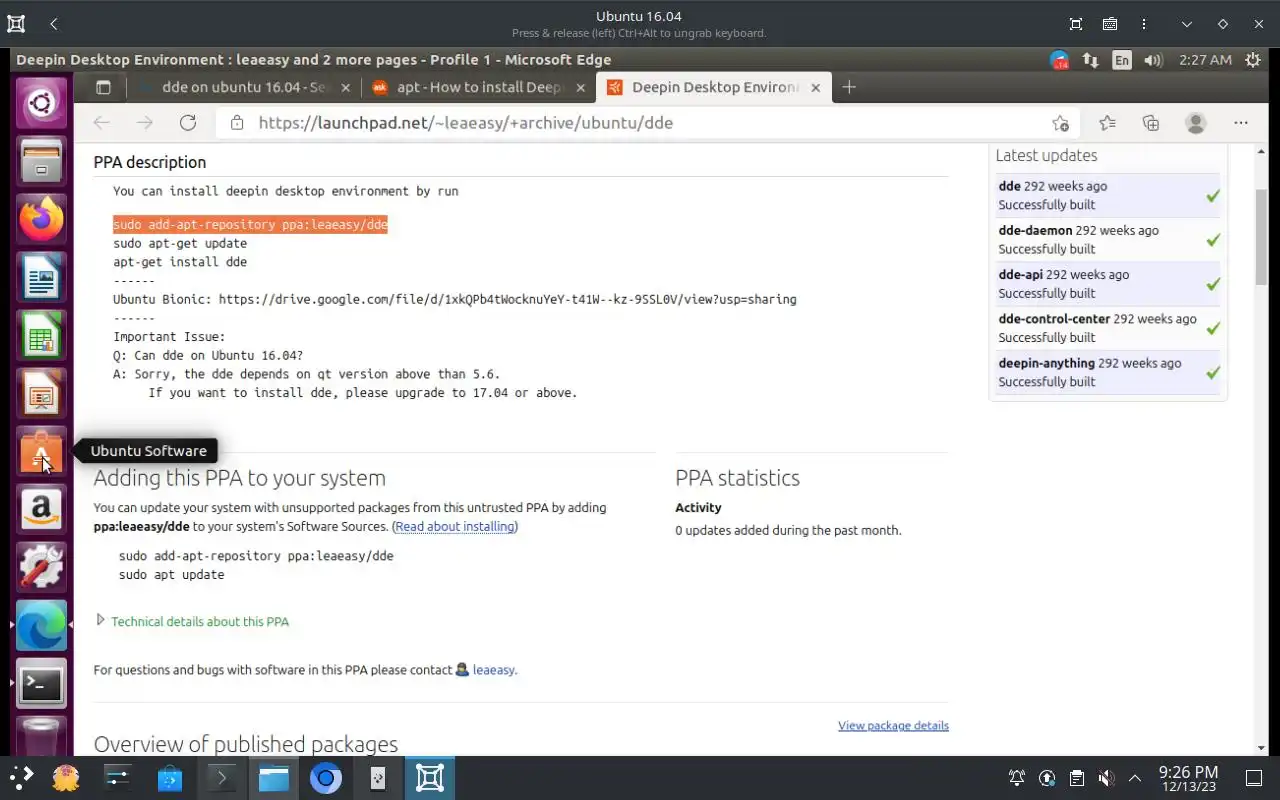Open LibreOffice Calc launcher icon
The image size is (1280, 800).
(x=41, y=335)
